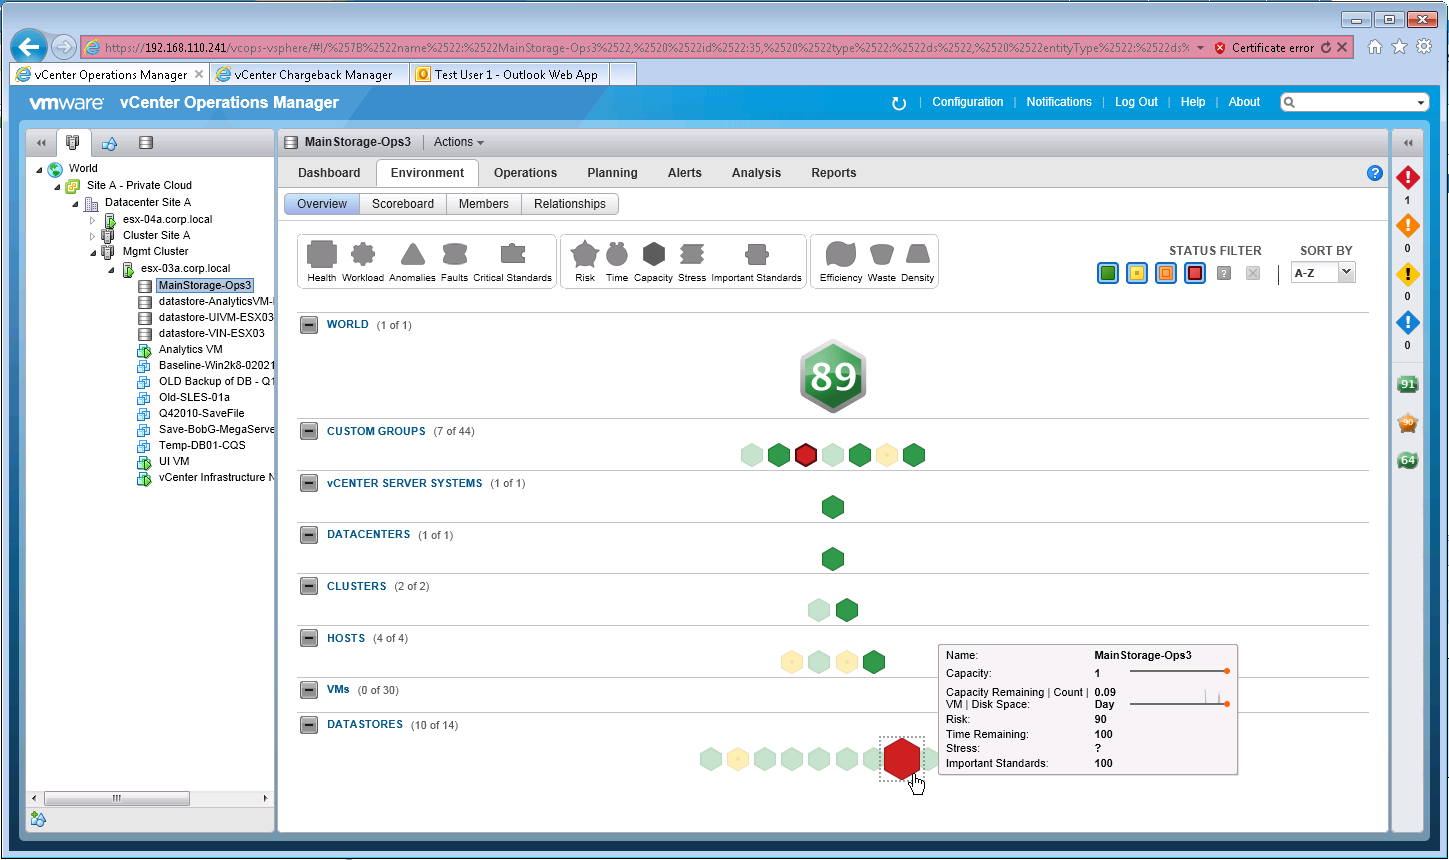Open the Operations tab

pyautogui.click(x=525, y=173)
